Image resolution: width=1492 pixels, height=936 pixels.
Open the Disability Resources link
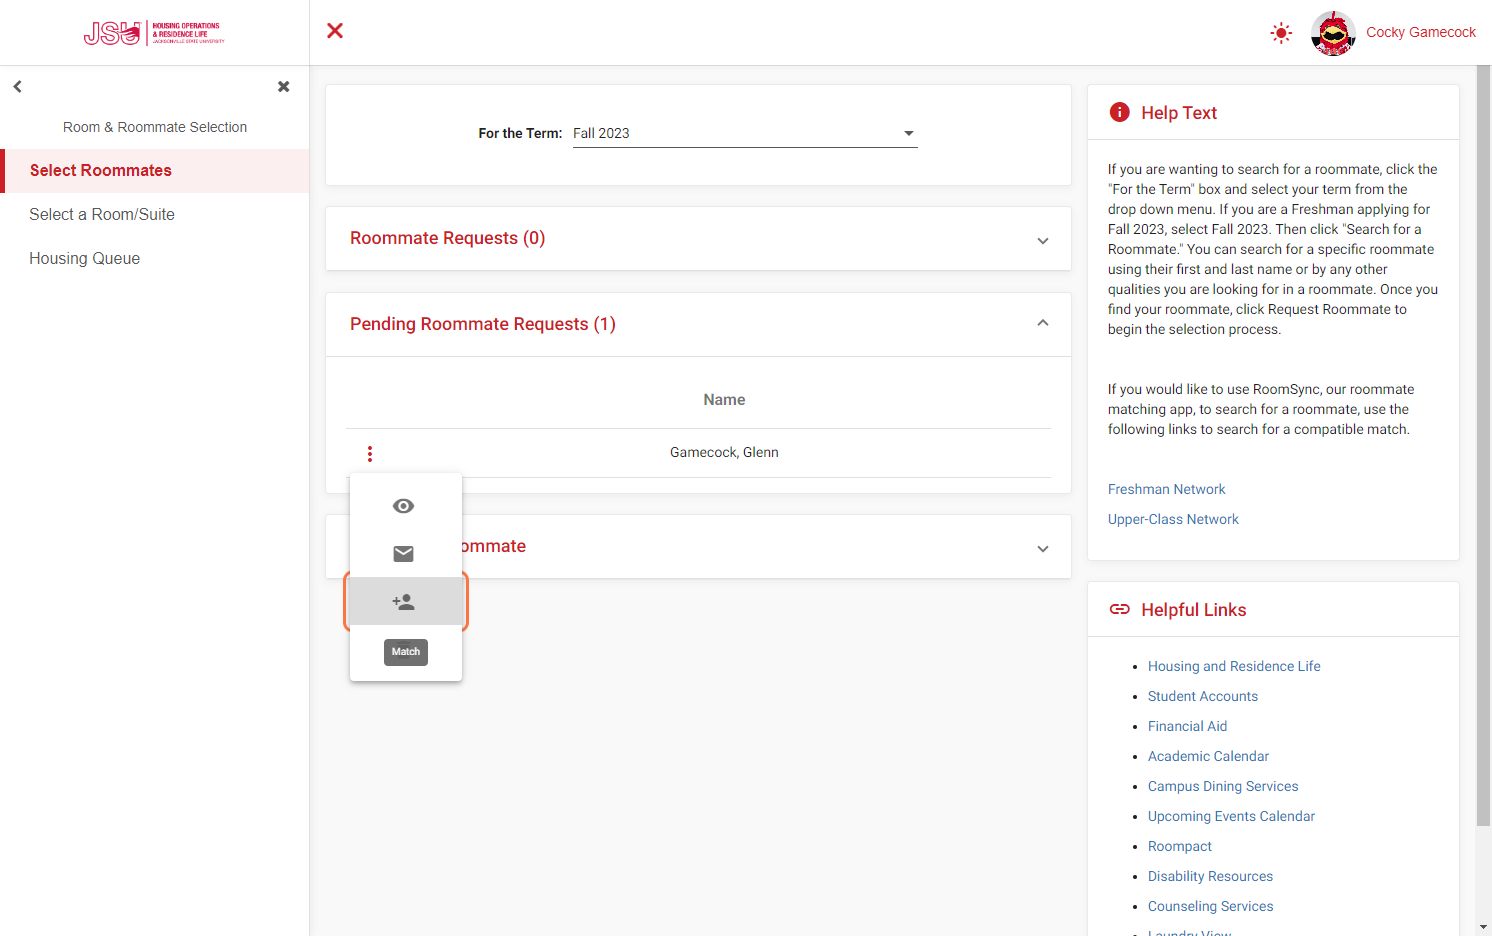pyautogui.click(x=1210, y=877)
